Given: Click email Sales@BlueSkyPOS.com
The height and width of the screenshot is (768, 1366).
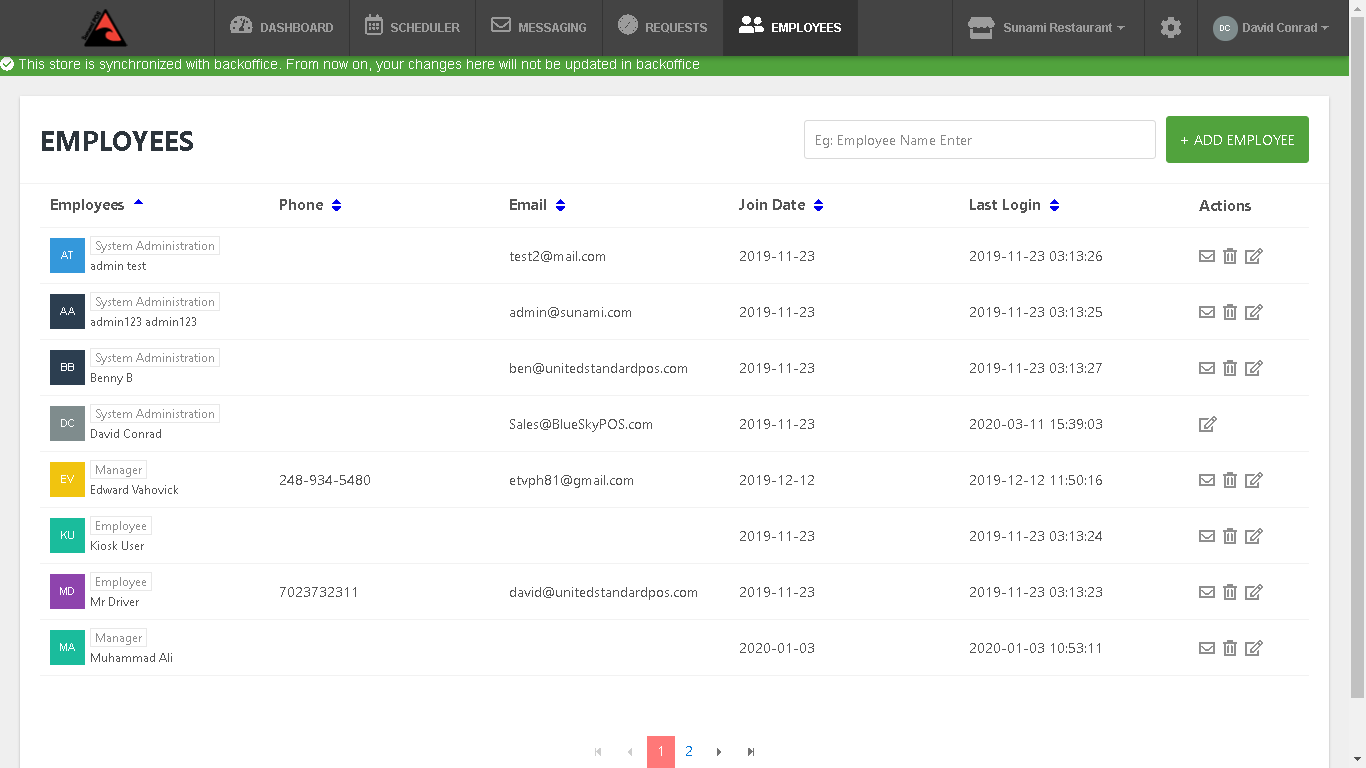Looking at the screenshot, I should click(581, 424).
